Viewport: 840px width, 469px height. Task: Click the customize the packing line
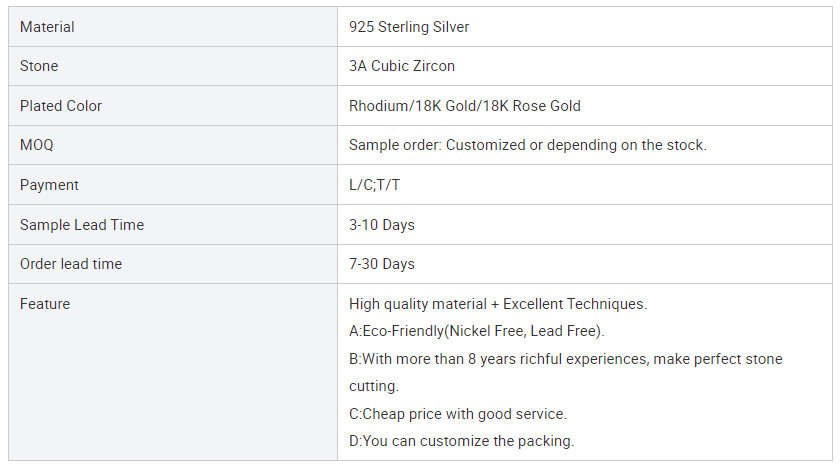coord(461,441)
